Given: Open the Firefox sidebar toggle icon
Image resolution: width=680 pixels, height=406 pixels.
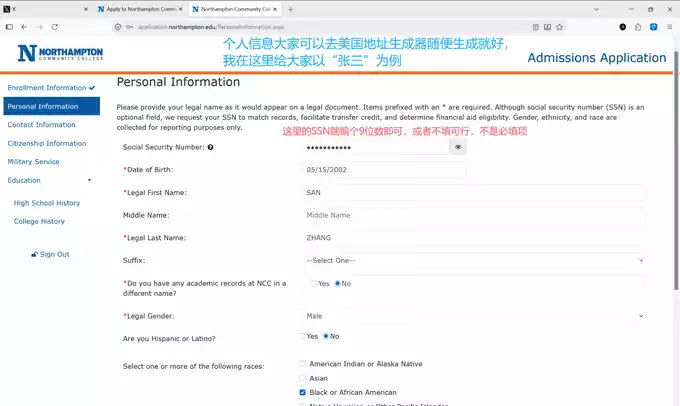Looking at the screenshot, I should click(9, 27).
